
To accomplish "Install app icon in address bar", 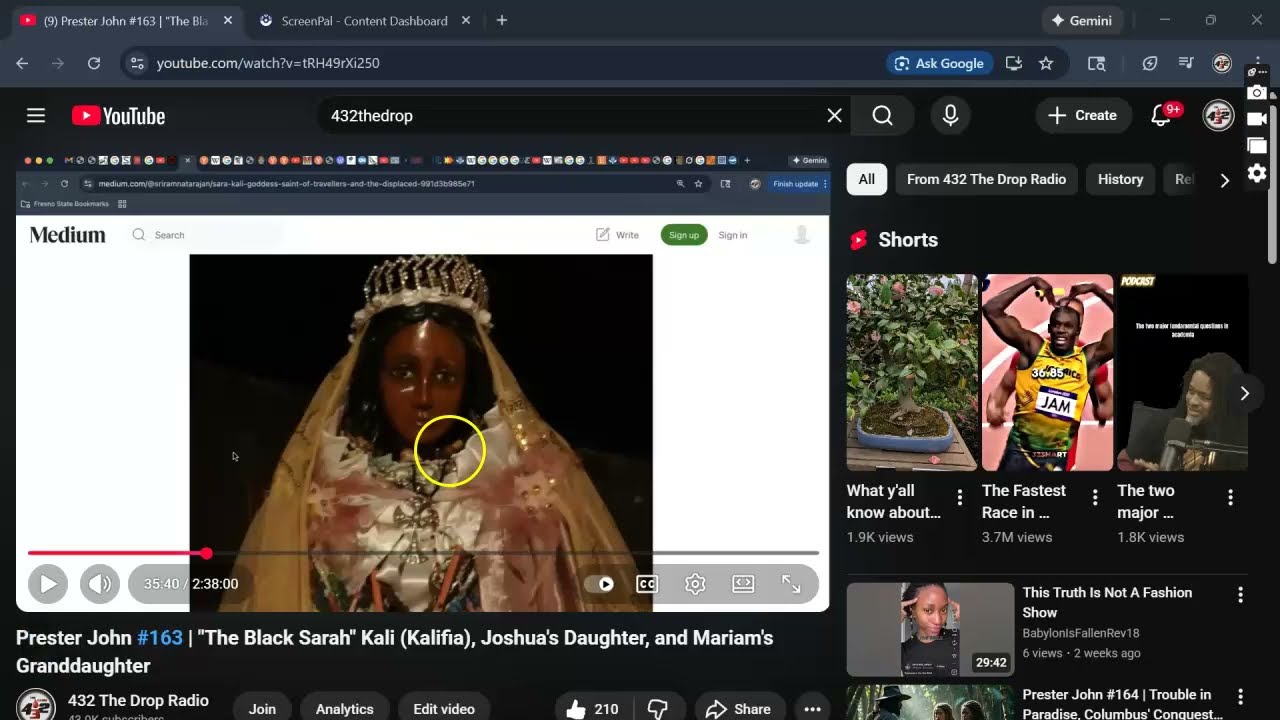I will pos(1014,63).
